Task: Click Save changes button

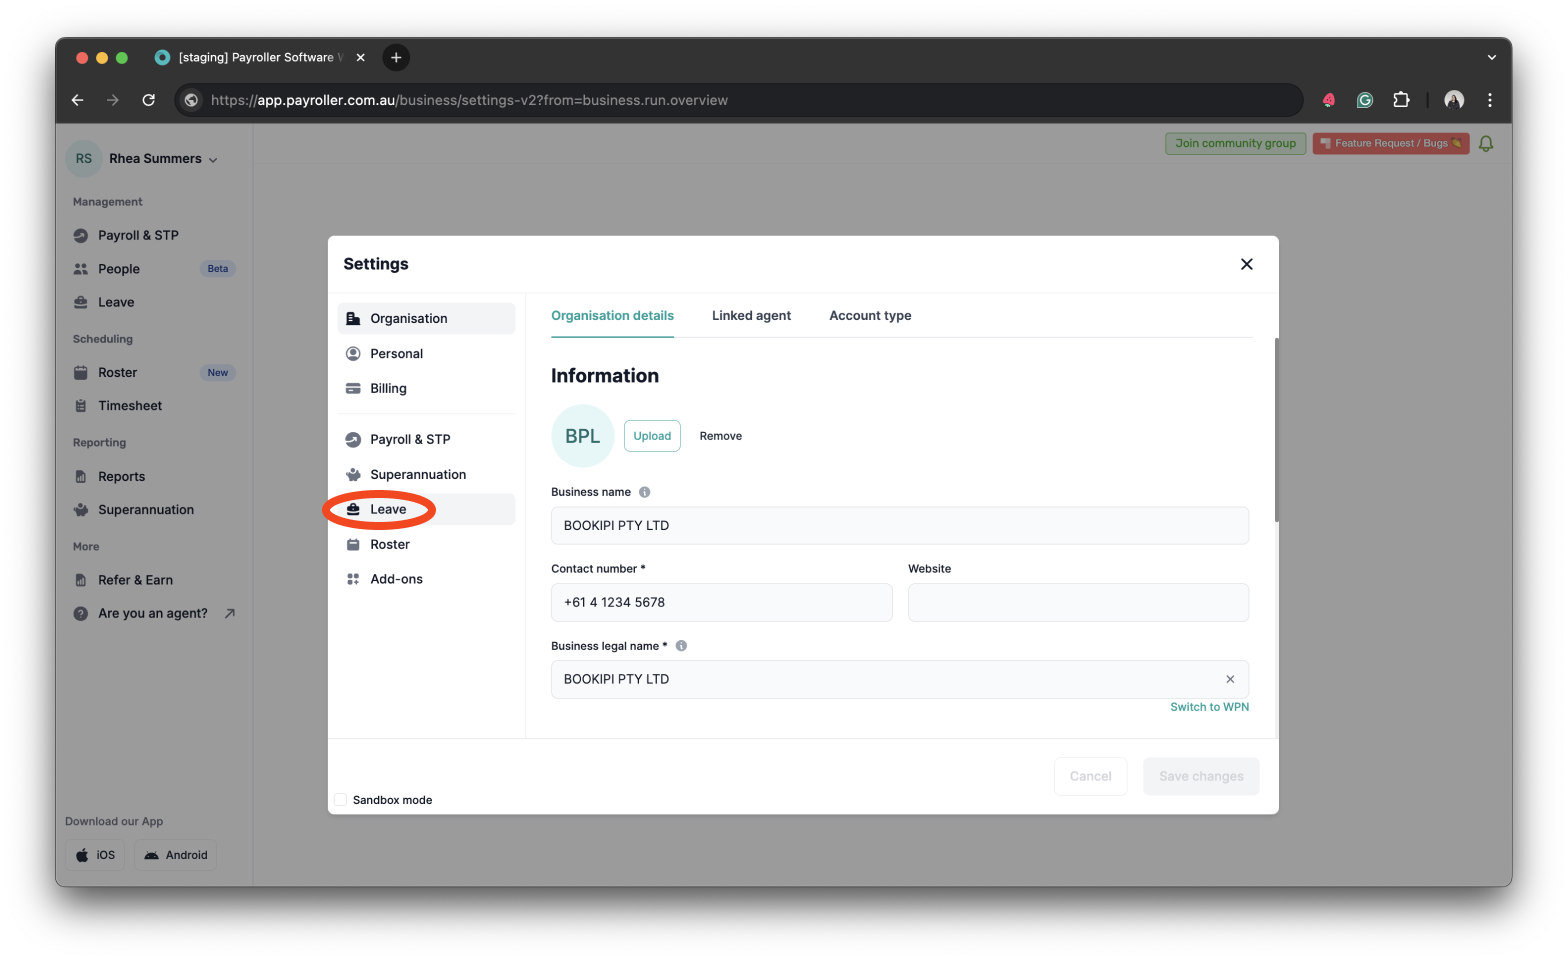Action: [1201, 776]
